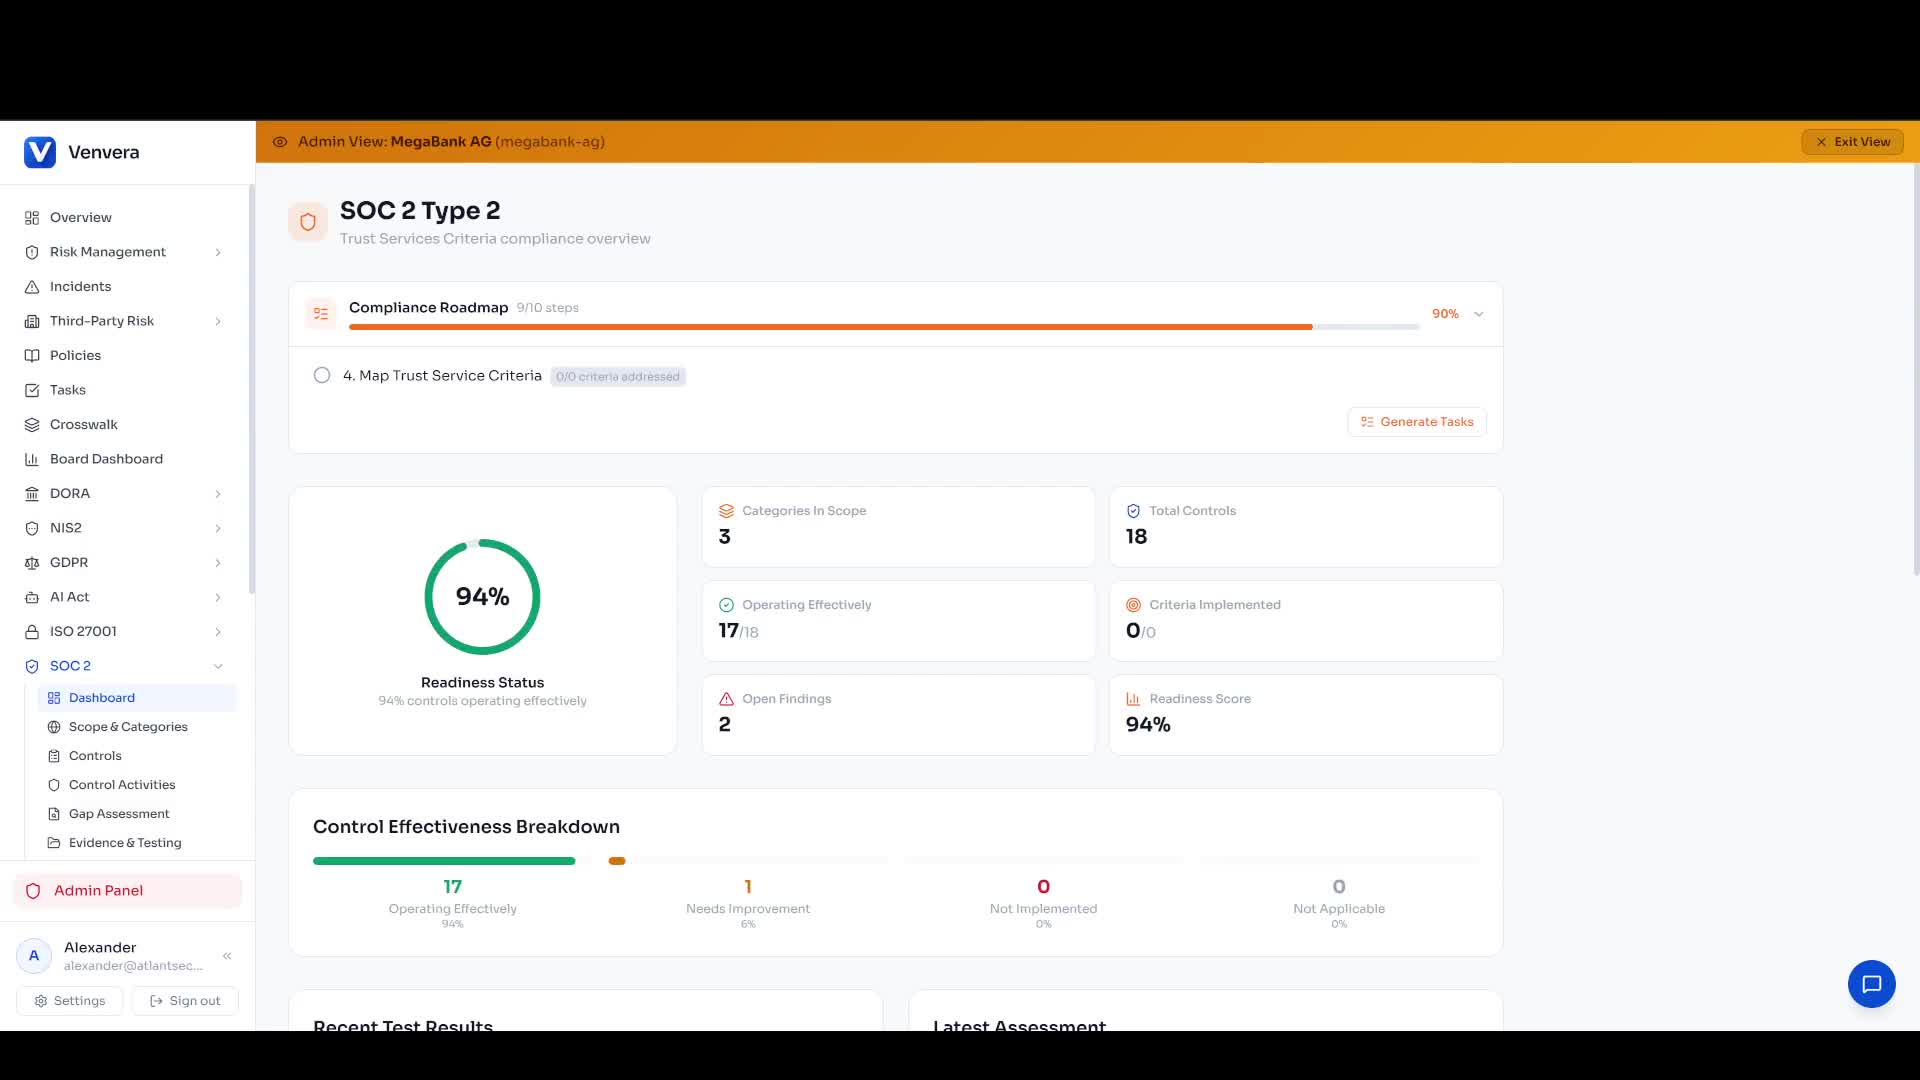This screenshot has width=1920, height=1080.
Task: Click the Crosswalk layers icon in sidebar
Action: (32, 425)
